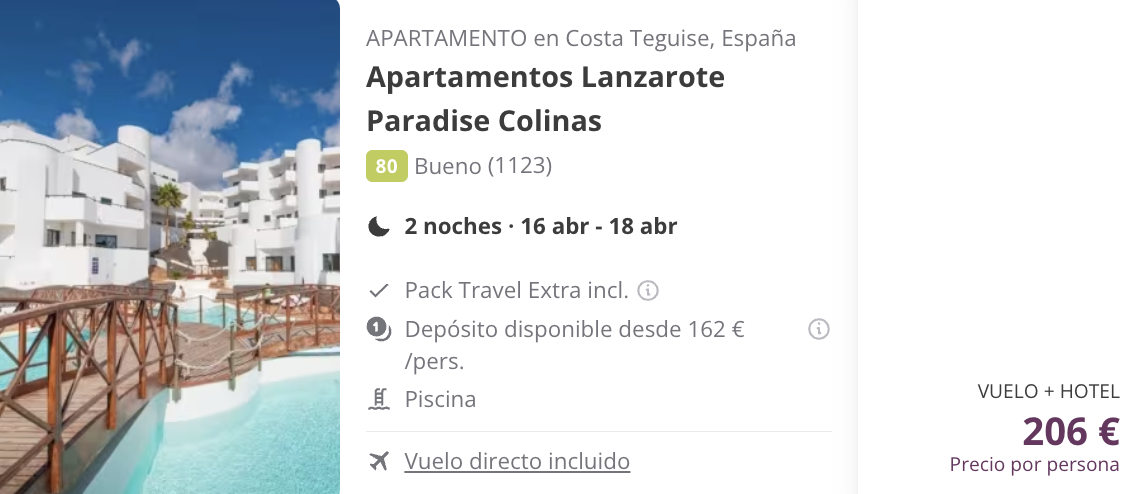Click the VUELO + HOTEL label
The height and width of the screenshot is (494, 1136).
(1048, 392)
